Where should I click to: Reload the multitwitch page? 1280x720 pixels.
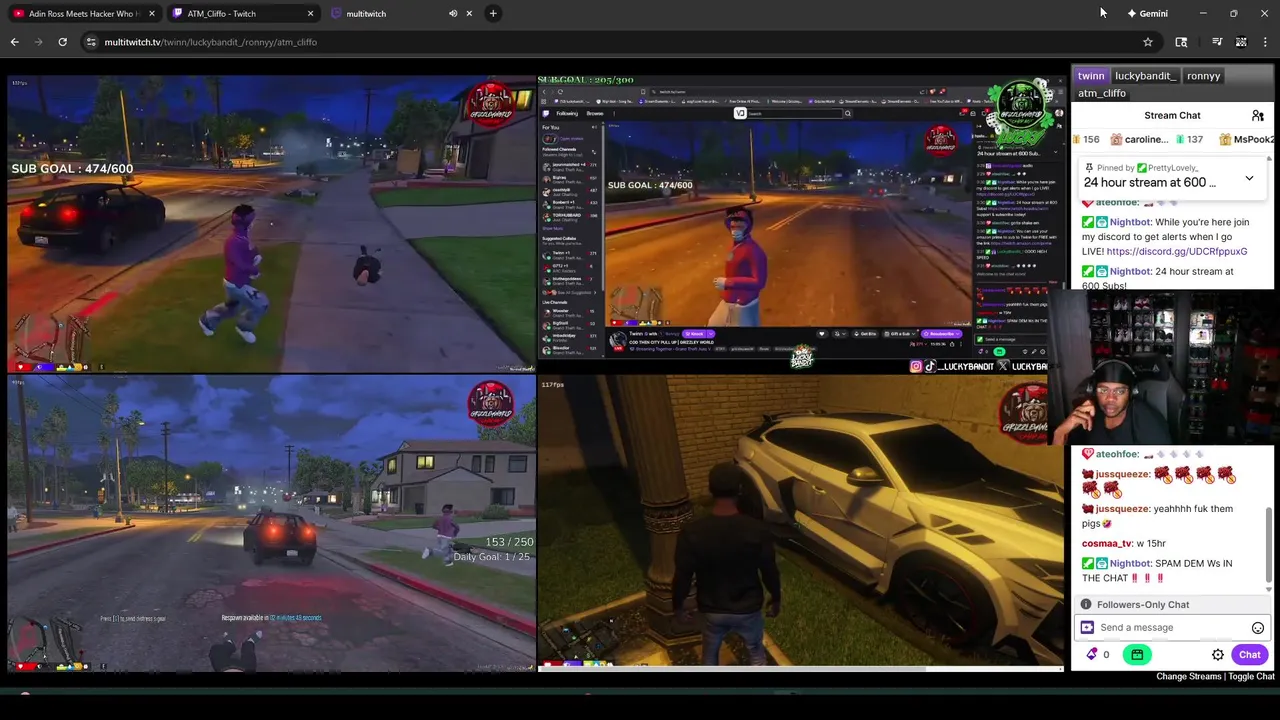click(x=62, y=42)
